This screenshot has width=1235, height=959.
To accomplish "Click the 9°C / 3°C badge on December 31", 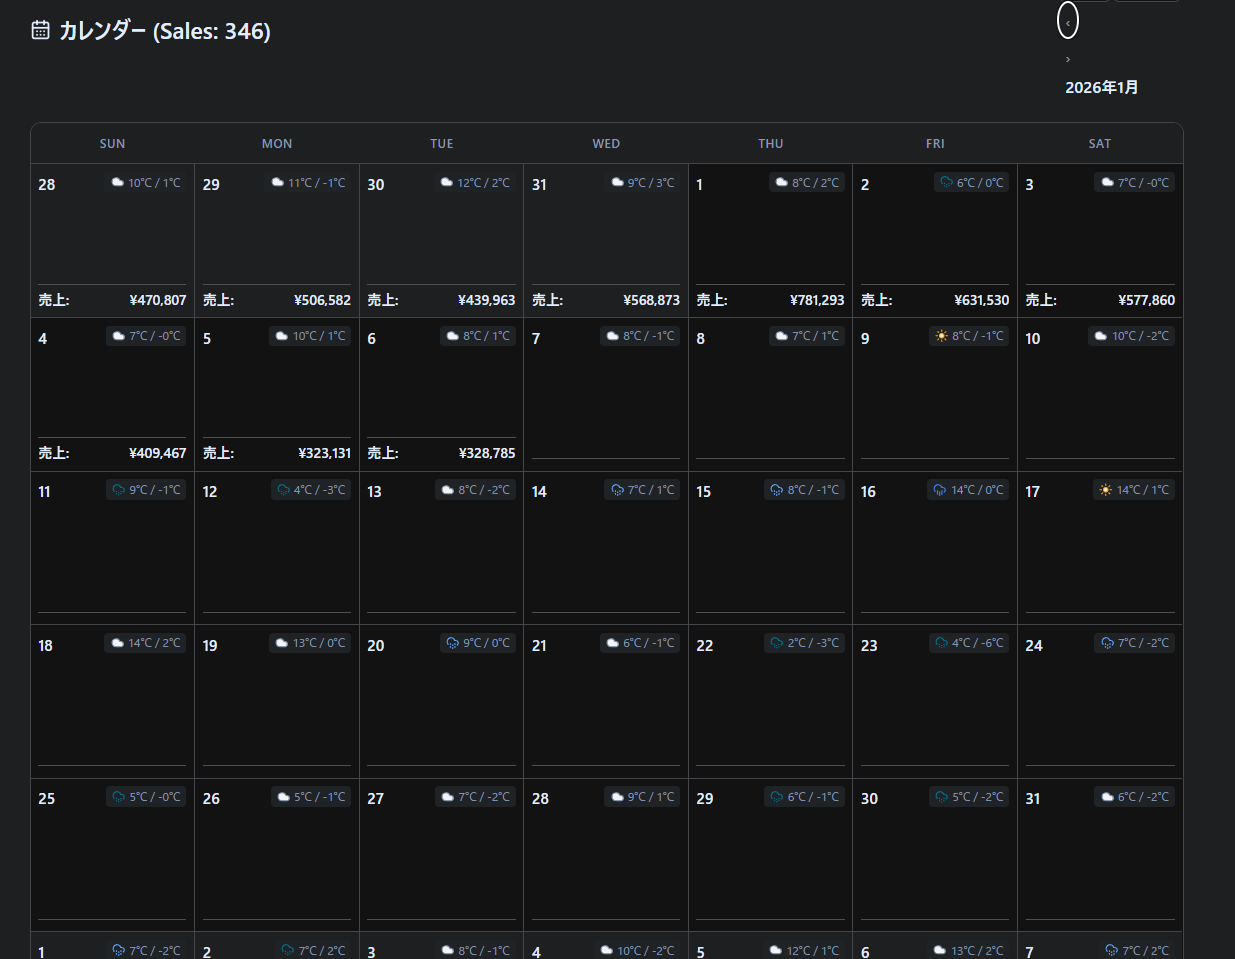I will tap(643, 182).
